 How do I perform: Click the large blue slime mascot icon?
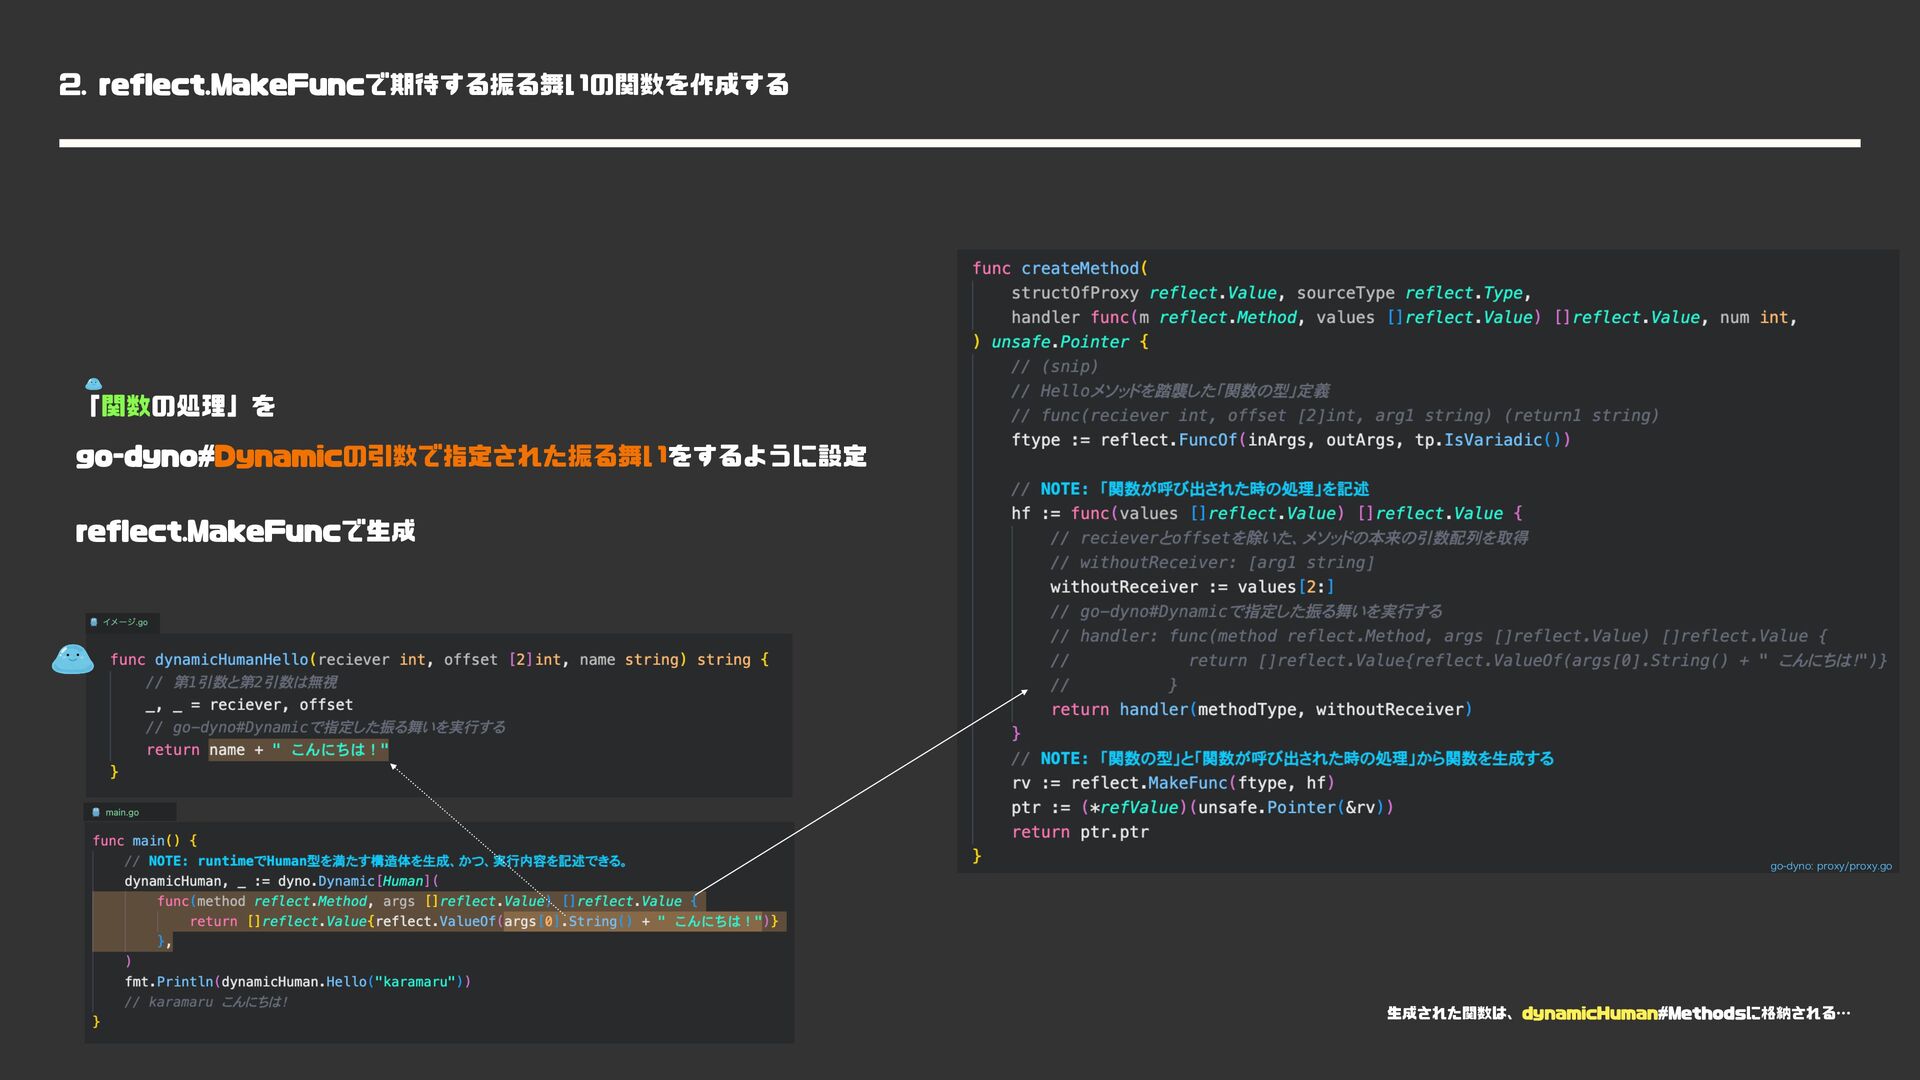point(72,659)
